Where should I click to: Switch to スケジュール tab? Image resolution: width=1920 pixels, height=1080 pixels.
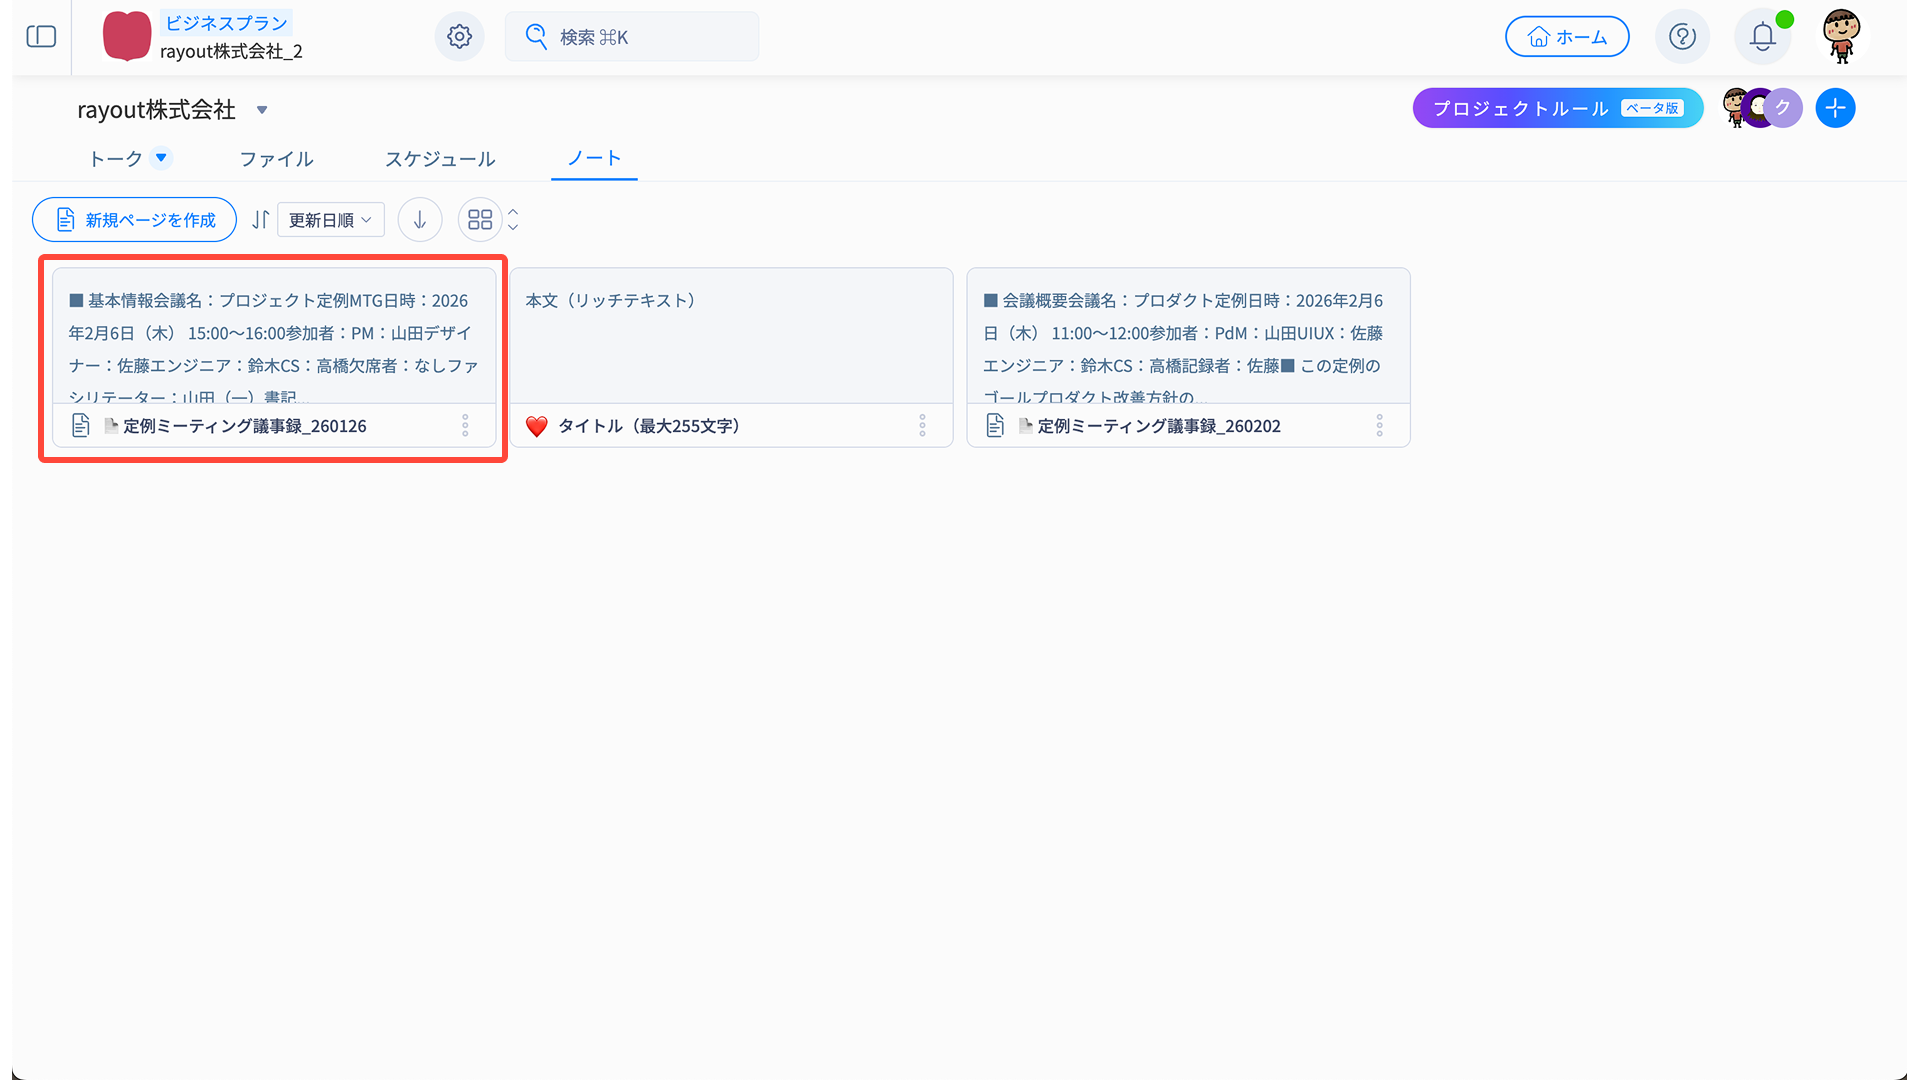click(x=440, y=159)
